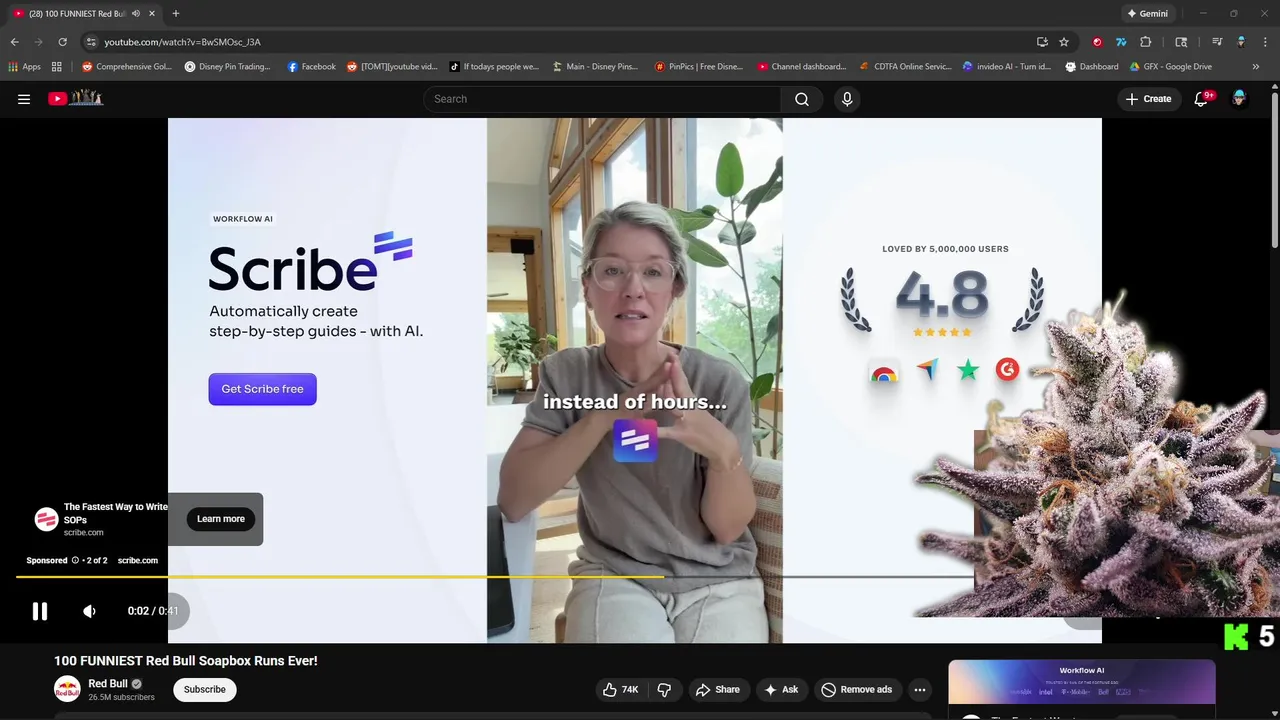Click the sponsored info icon next to Sponsored
Viewport: 1280px width, 720px height.
75,561
